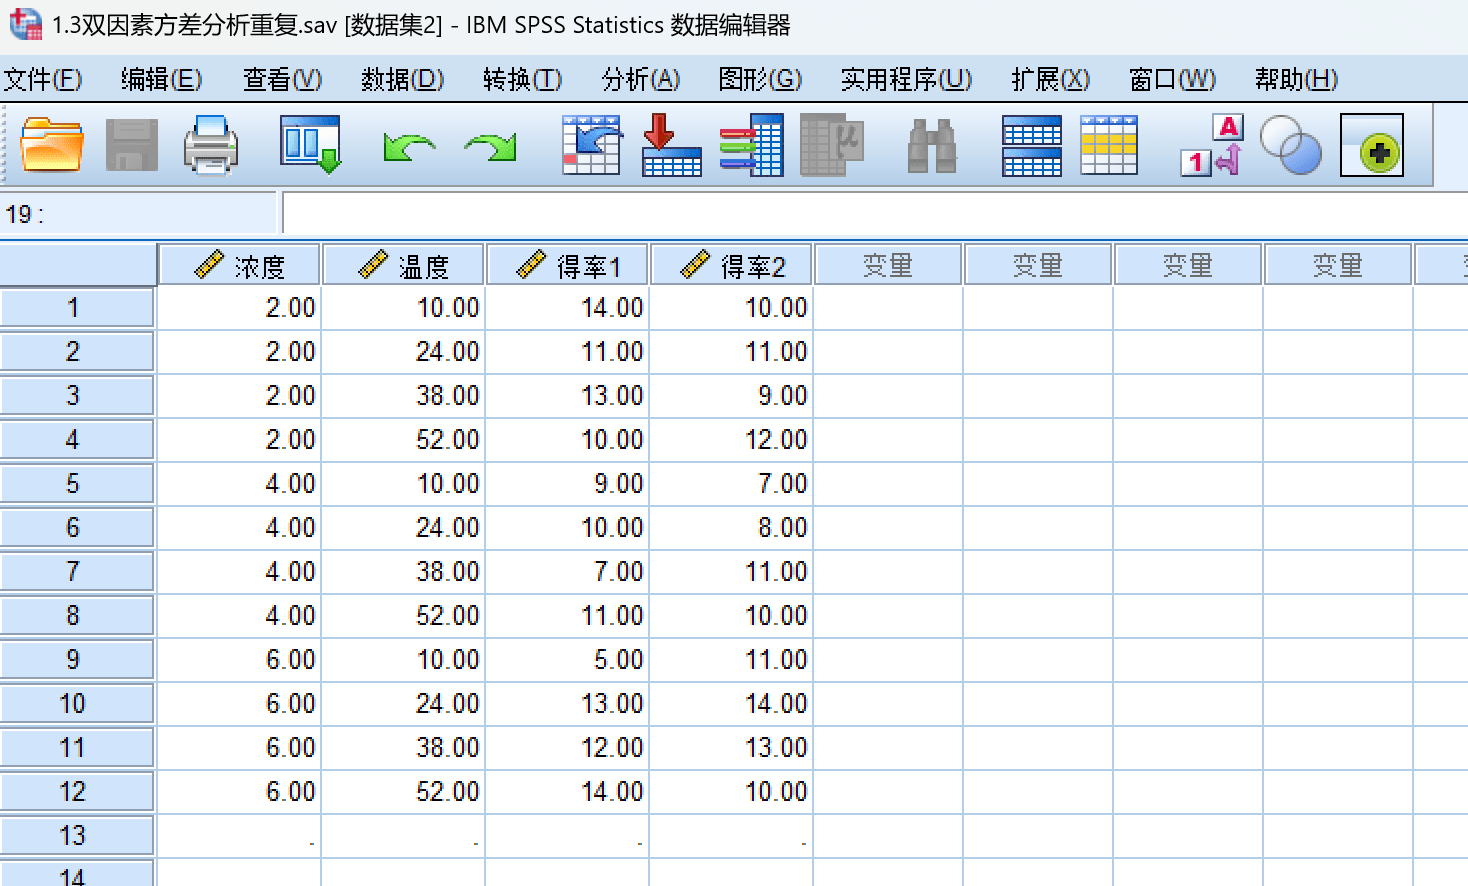Click the Go to variable icon
The image size is (1468, 886).
(671, 146)
